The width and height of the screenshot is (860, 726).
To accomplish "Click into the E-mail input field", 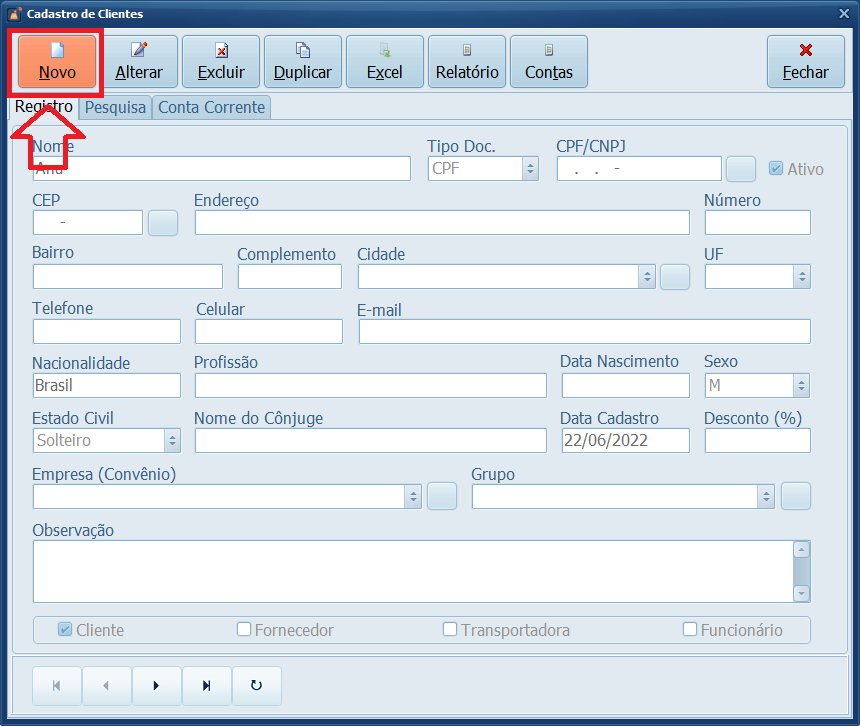I will click(x=584, y=332).
